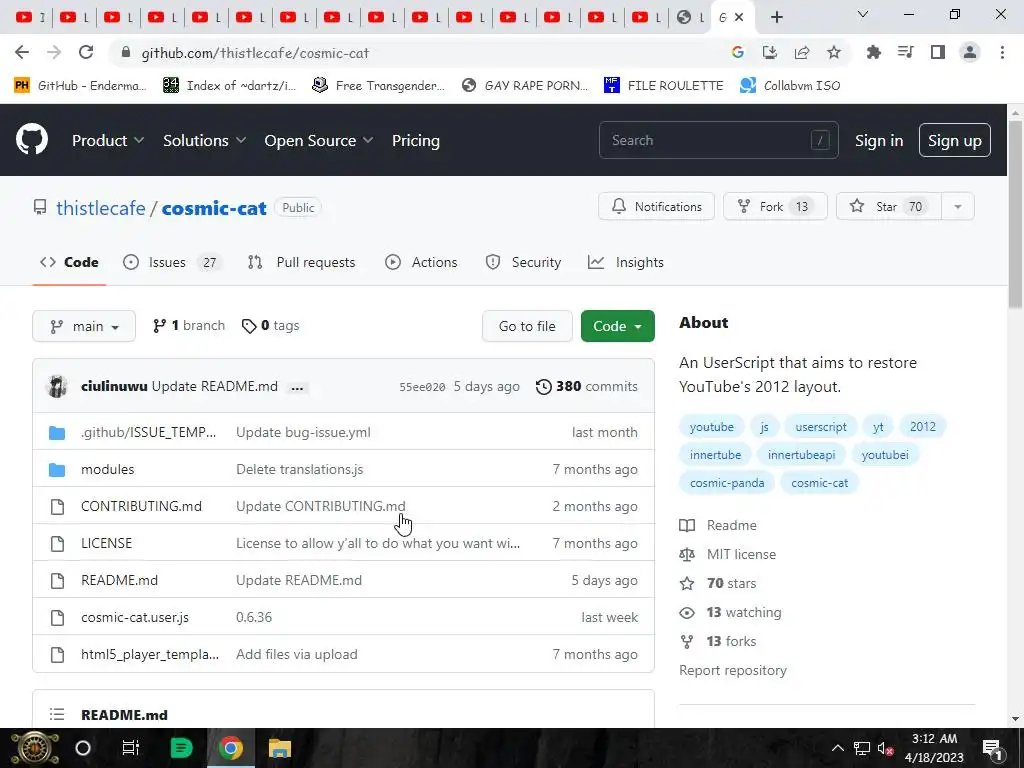1024x768 pixels.
Task: Switch to the Actions tab
Action: [x=421, y=262]
